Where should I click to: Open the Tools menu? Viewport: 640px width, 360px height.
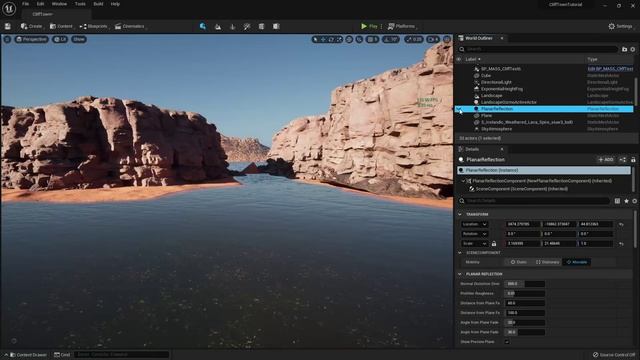point(80,4)
